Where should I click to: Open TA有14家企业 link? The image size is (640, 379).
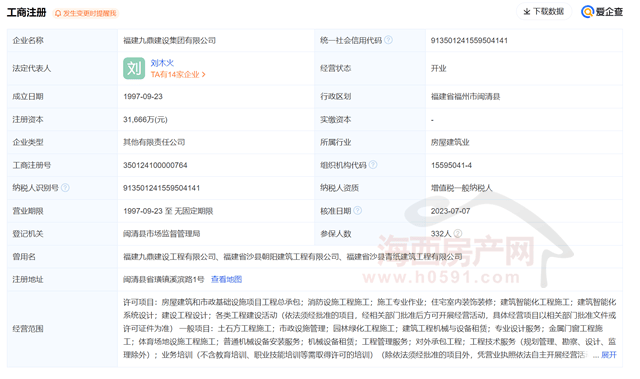pyautogui.click(x=178, y=74)
